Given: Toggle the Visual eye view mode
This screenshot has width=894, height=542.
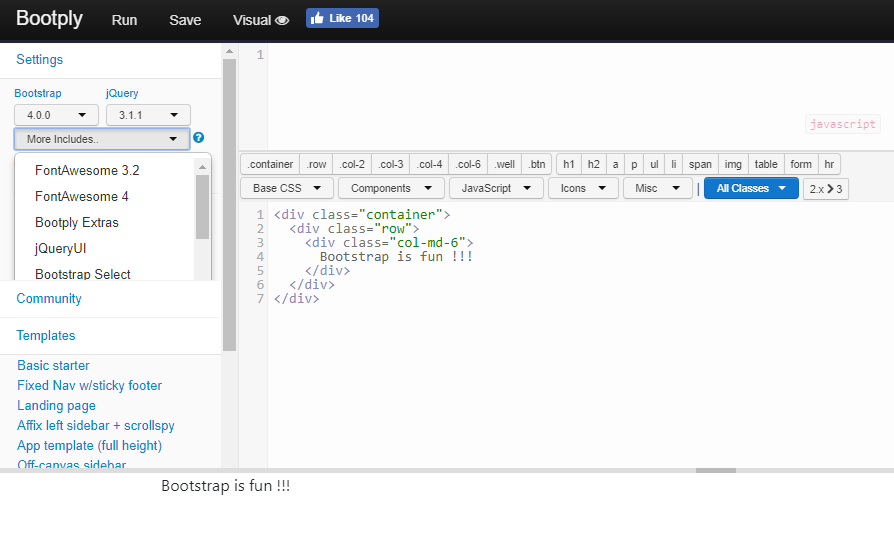Looking at the screenshot, I should pos(261,20).
